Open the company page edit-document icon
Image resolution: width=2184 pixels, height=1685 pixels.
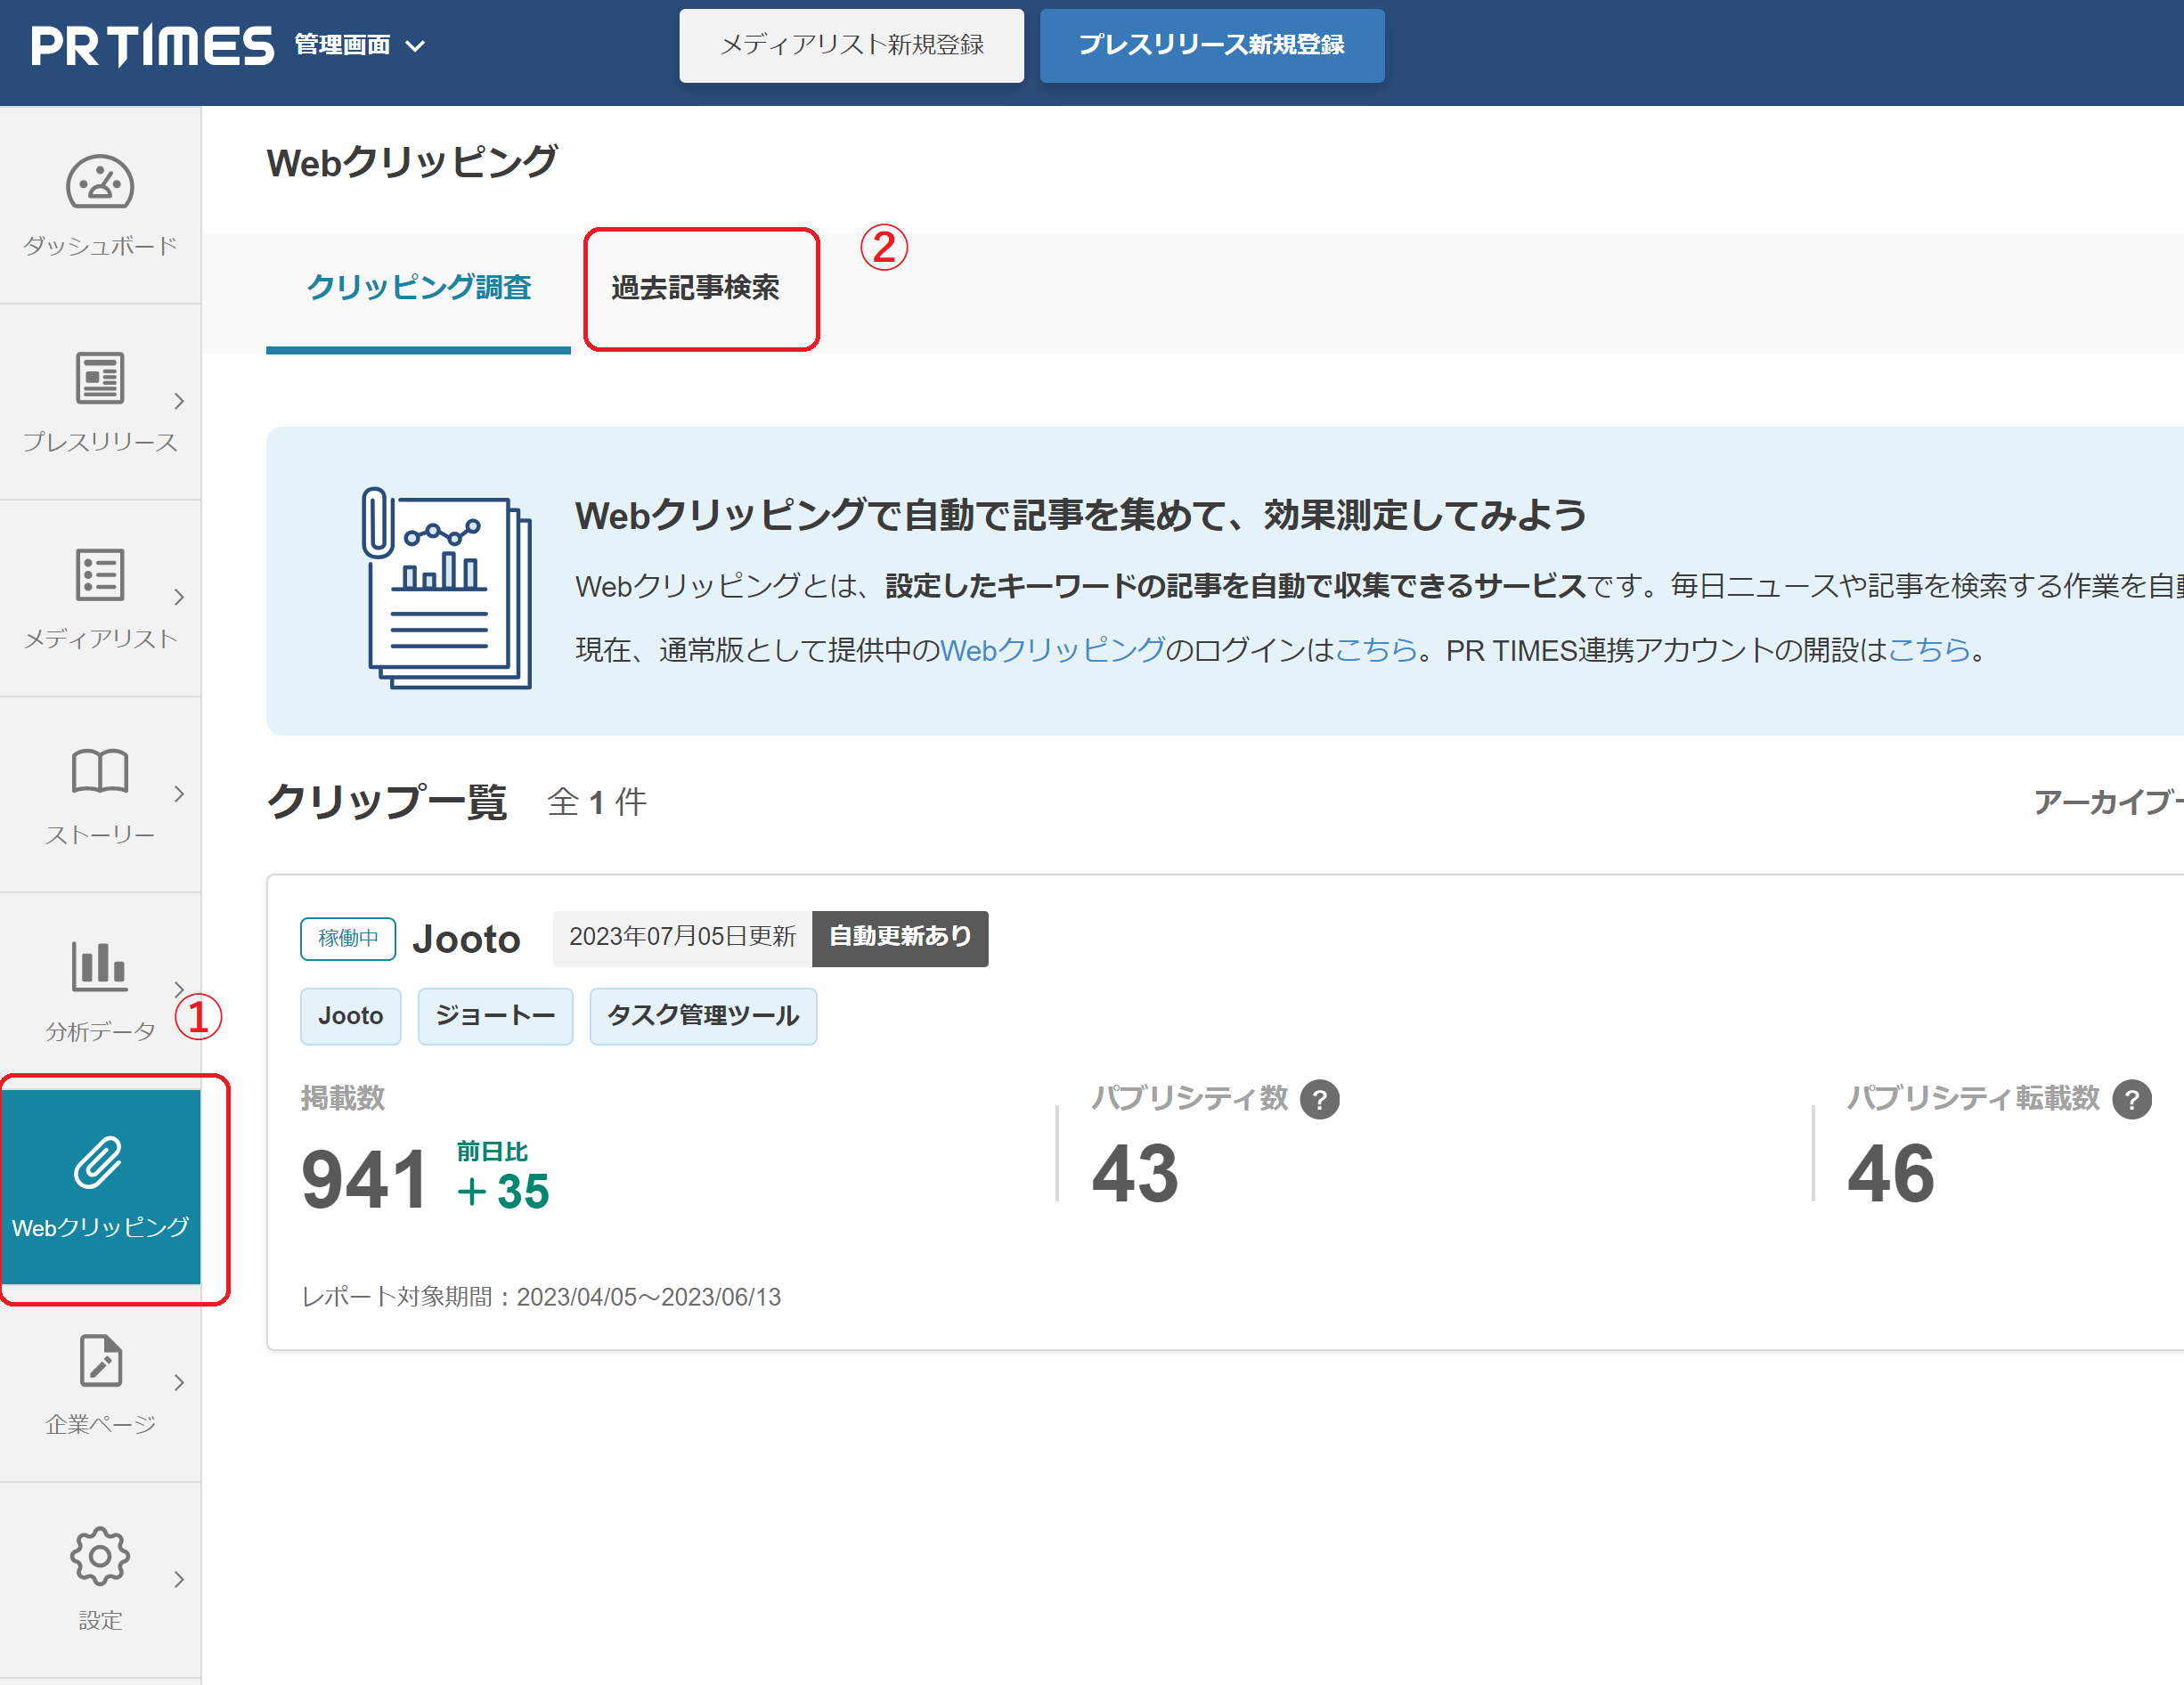(x=100, y=1360)
